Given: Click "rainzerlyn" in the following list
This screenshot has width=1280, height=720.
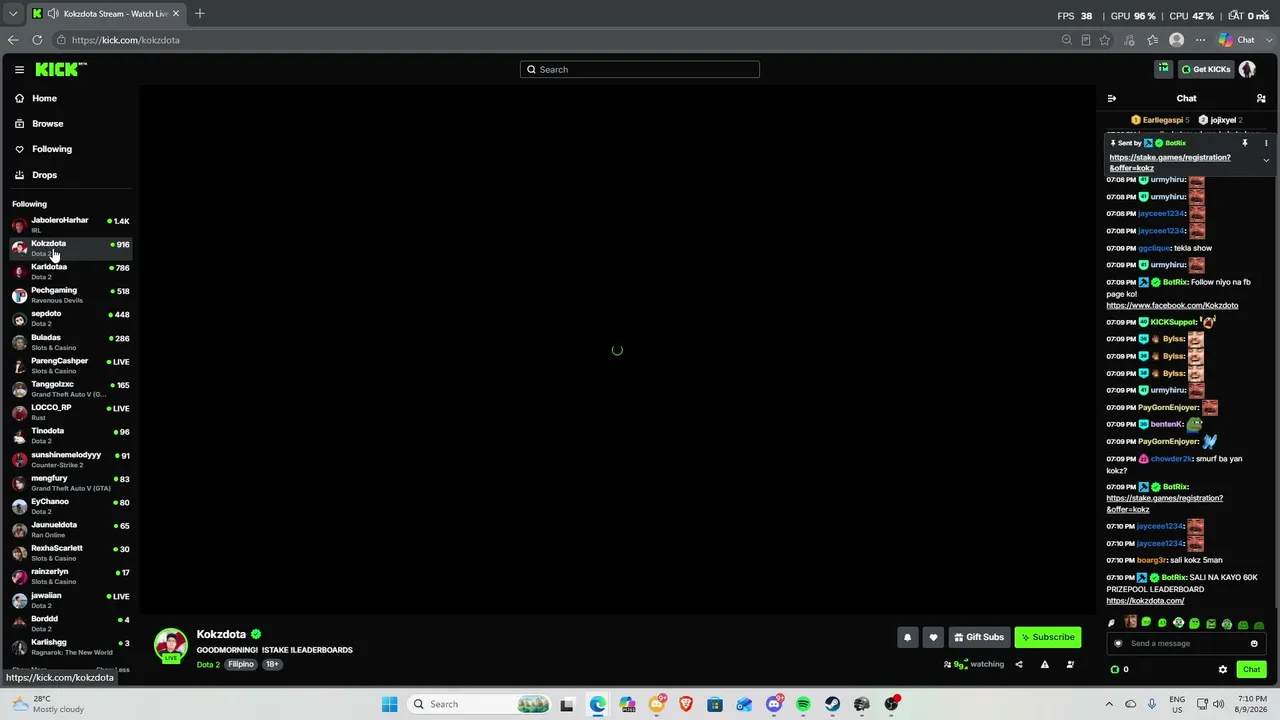Looking at the screenshot, I should tap(50, 572).
